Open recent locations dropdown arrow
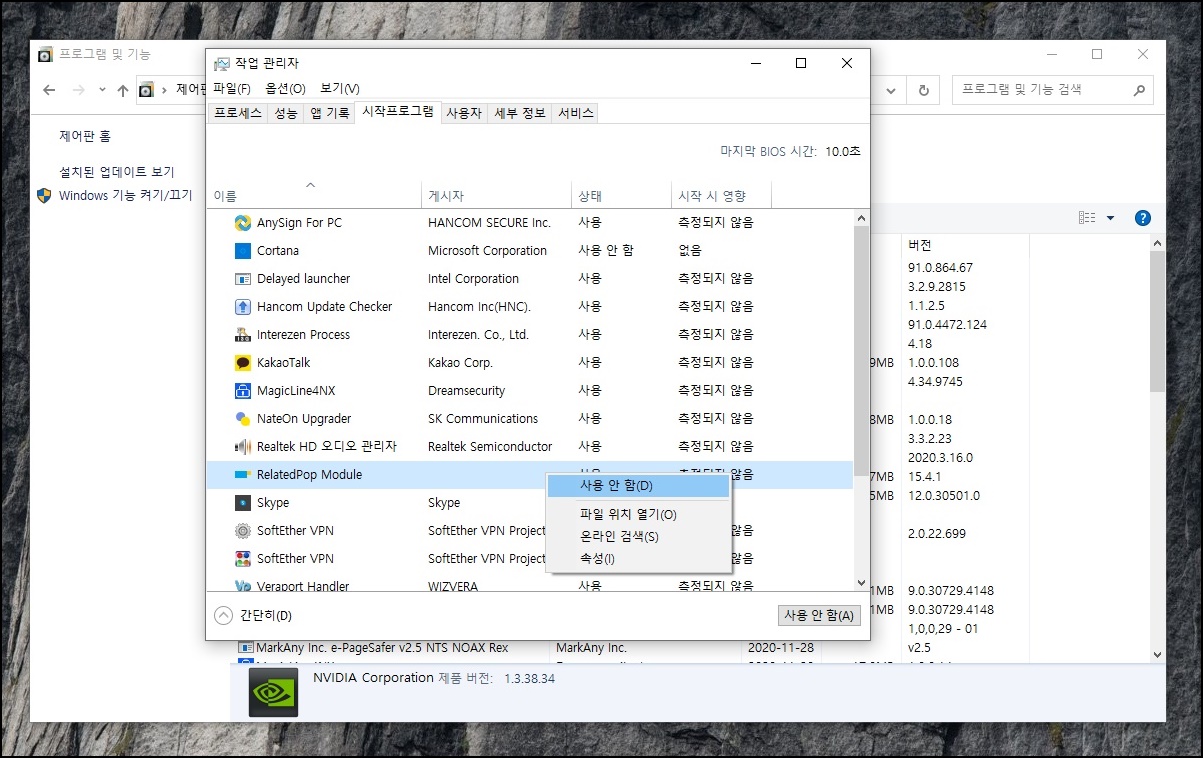Image resolution: width=1203 pixels, height=758 pixels. (x=102, y=90)
